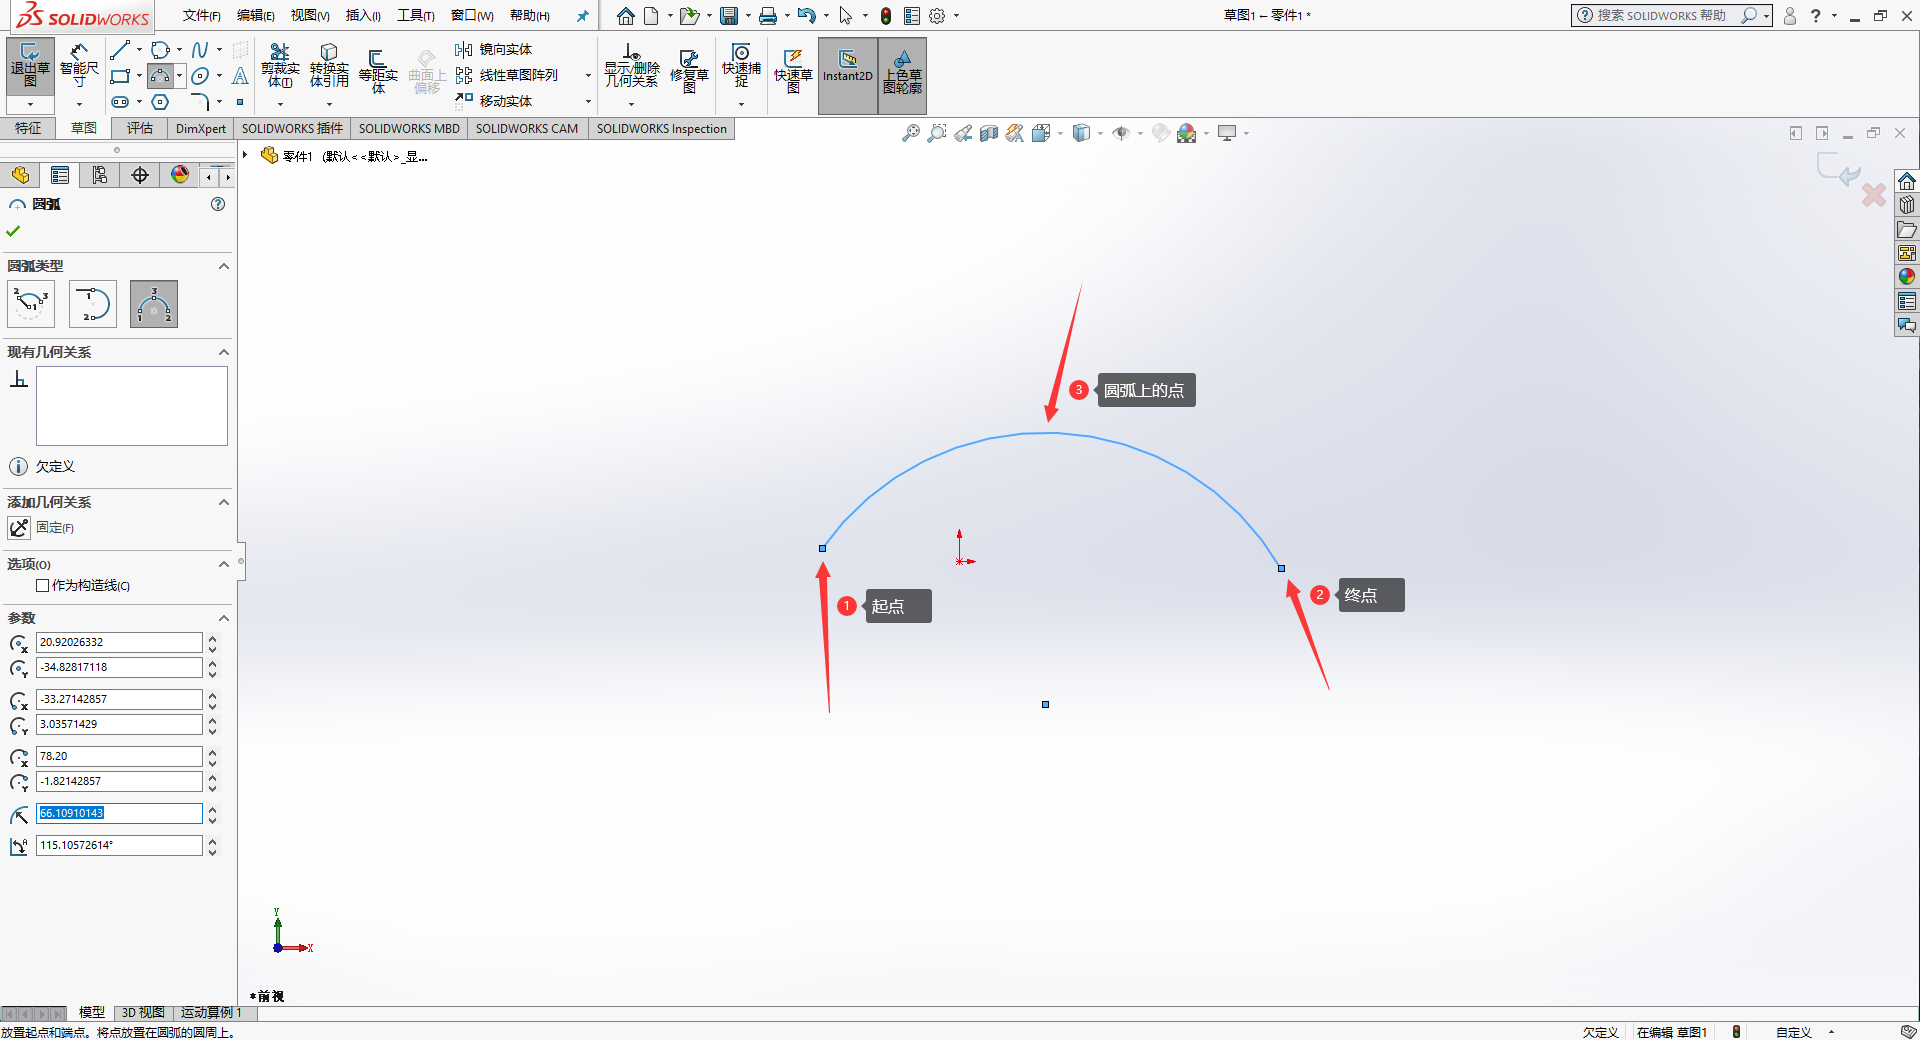Edit the center X coordinate field 20.92026332
This screenshot has width=1920, height=1040.
tap(119, 642)
